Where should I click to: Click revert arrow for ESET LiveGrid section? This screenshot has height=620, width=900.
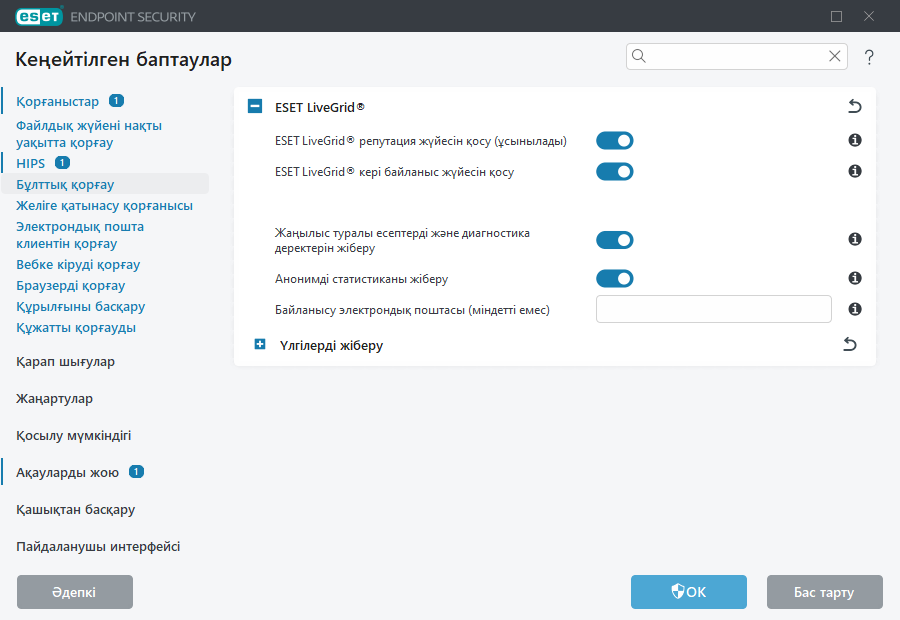(854, 105)
